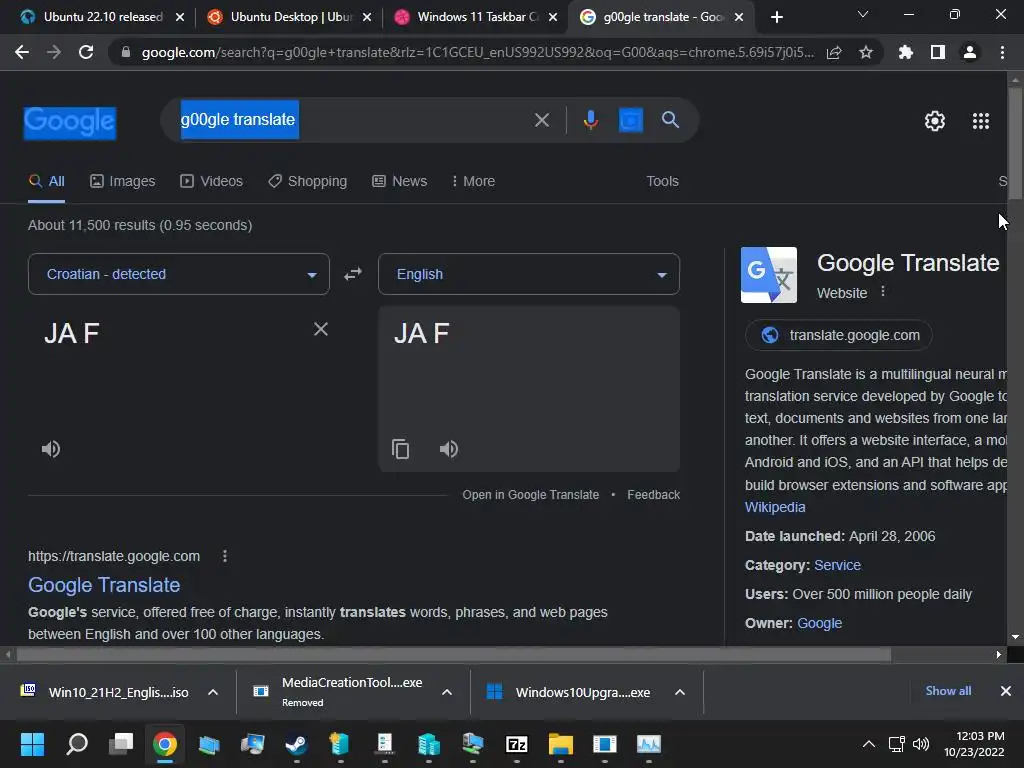Open the taskbar volume control
The height and width of the screenshot is (768, 1024).
921,744
